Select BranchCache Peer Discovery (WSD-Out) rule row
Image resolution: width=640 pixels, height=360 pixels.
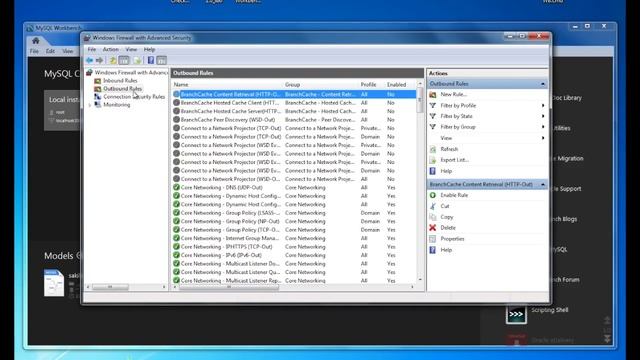click(x=294, y=120)
